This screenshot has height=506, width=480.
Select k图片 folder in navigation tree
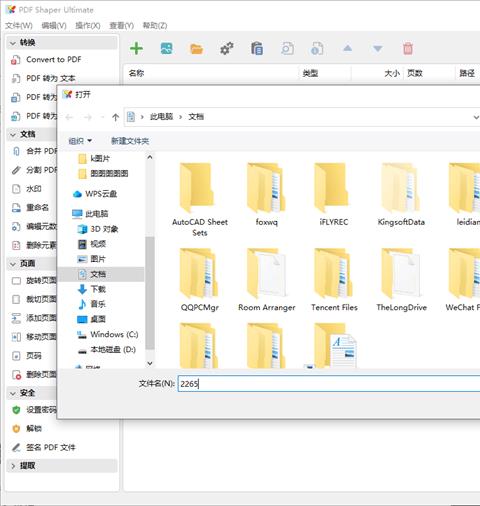tap(94, 159)
